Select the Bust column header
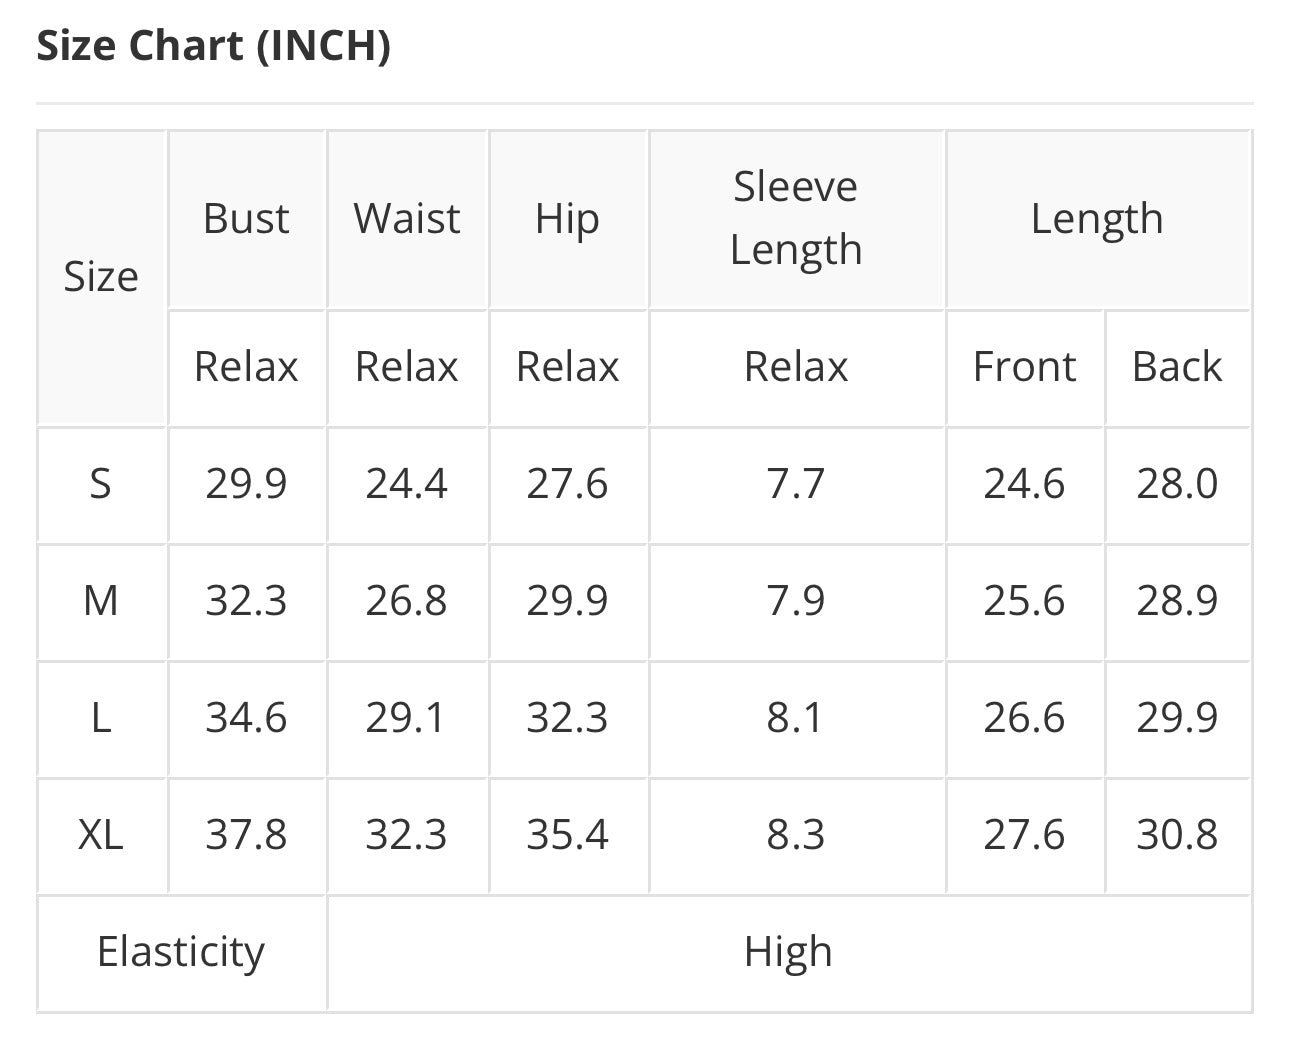The image size is (1290, 1052). point(246,219)
